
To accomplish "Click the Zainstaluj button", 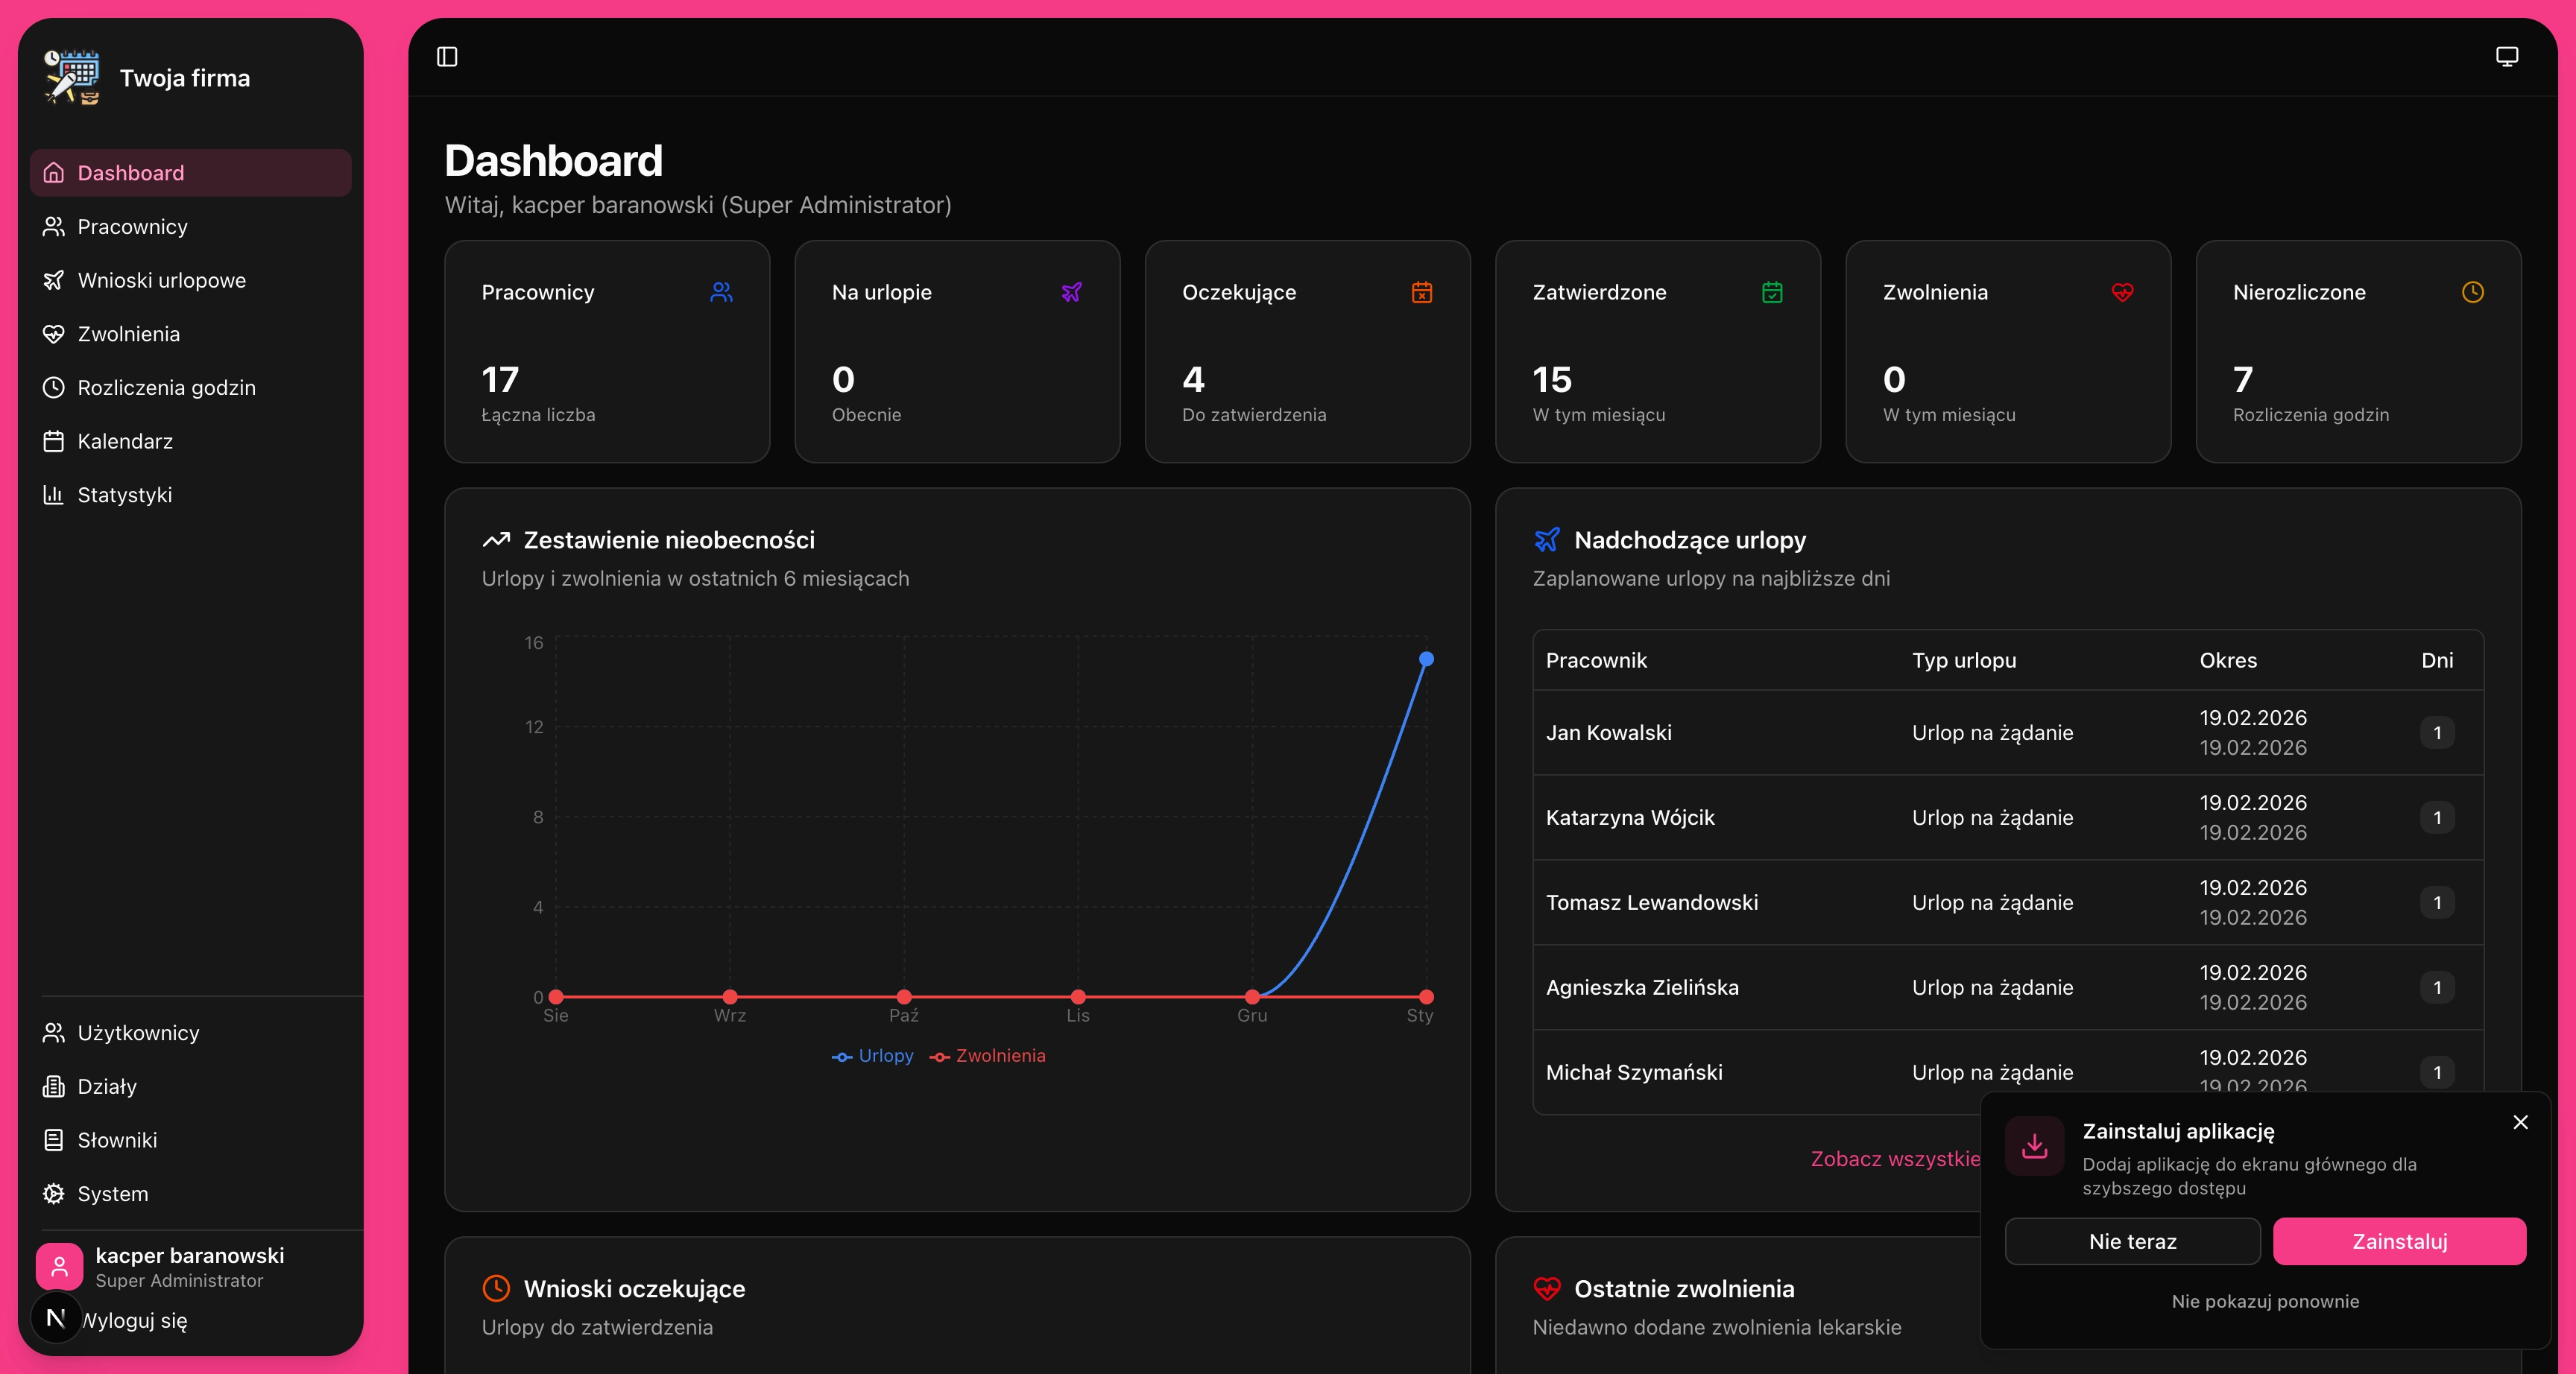I will point(2399,1241).
